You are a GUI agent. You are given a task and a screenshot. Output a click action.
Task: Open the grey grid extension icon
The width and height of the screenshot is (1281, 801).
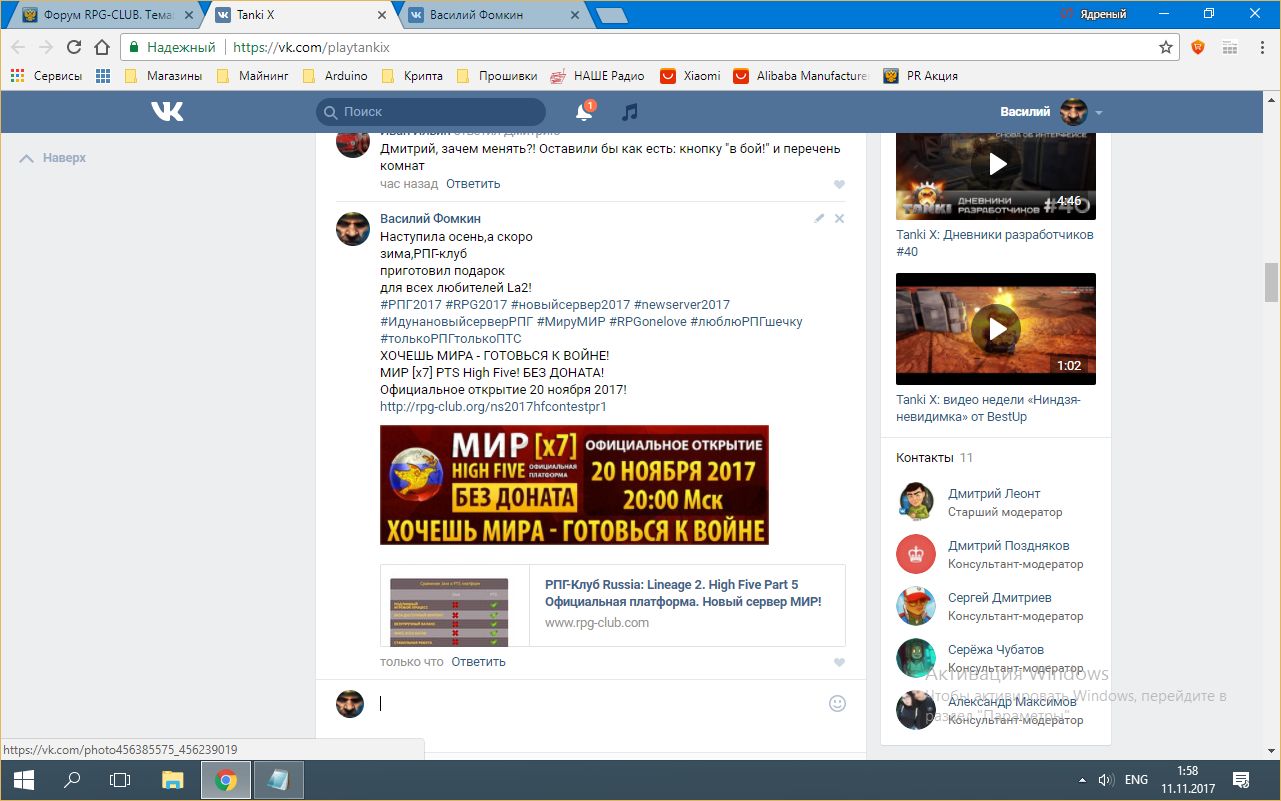1230,47
